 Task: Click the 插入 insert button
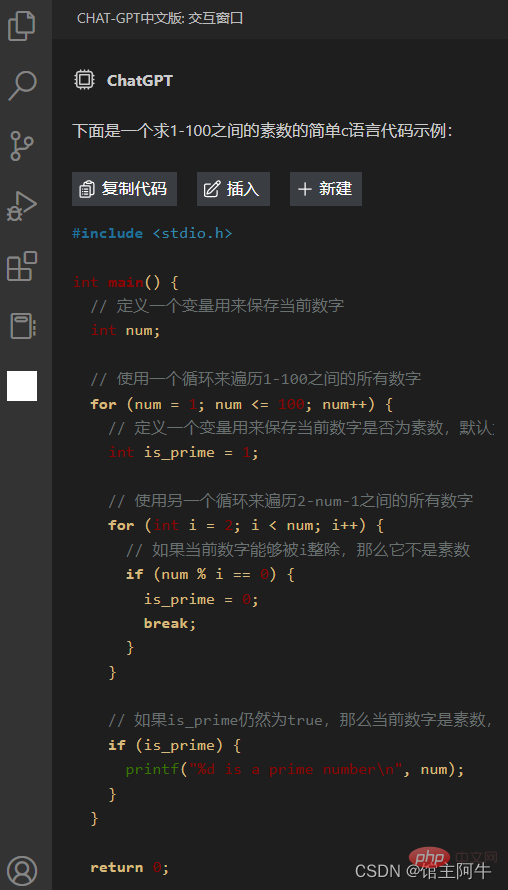(x=233, y=189)
